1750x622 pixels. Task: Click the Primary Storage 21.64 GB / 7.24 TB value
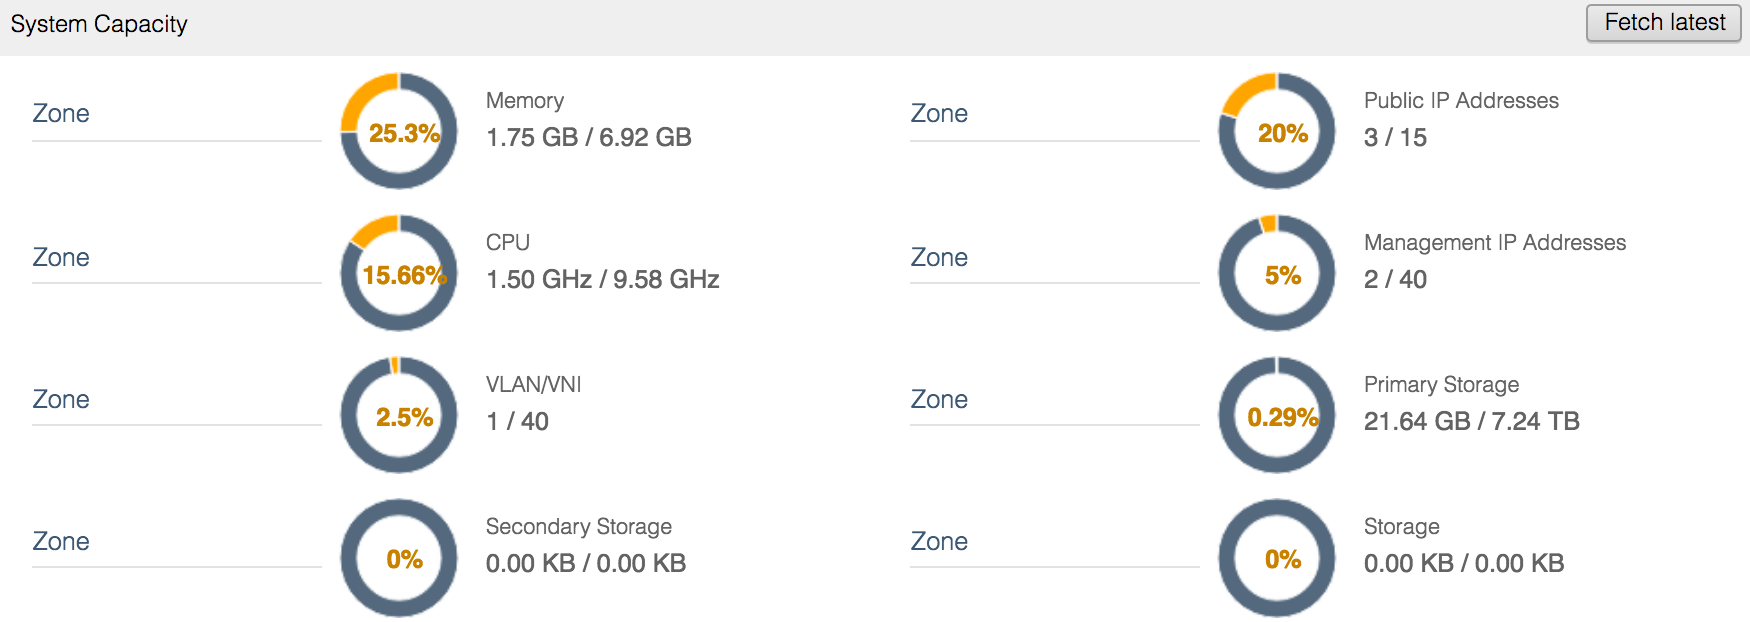(x=1472, y=421)
